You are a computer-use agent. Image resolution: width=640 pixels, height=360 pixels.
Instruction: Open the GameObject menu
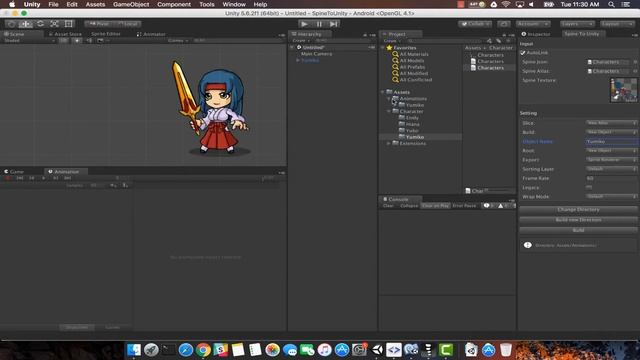click(x=131, y=4)
